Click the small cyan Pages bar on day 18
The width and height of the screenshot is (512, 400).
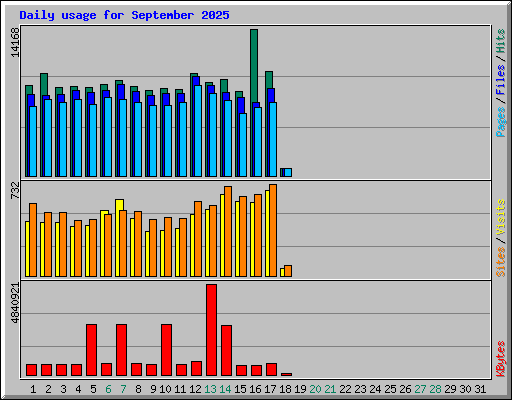(288, 172)
